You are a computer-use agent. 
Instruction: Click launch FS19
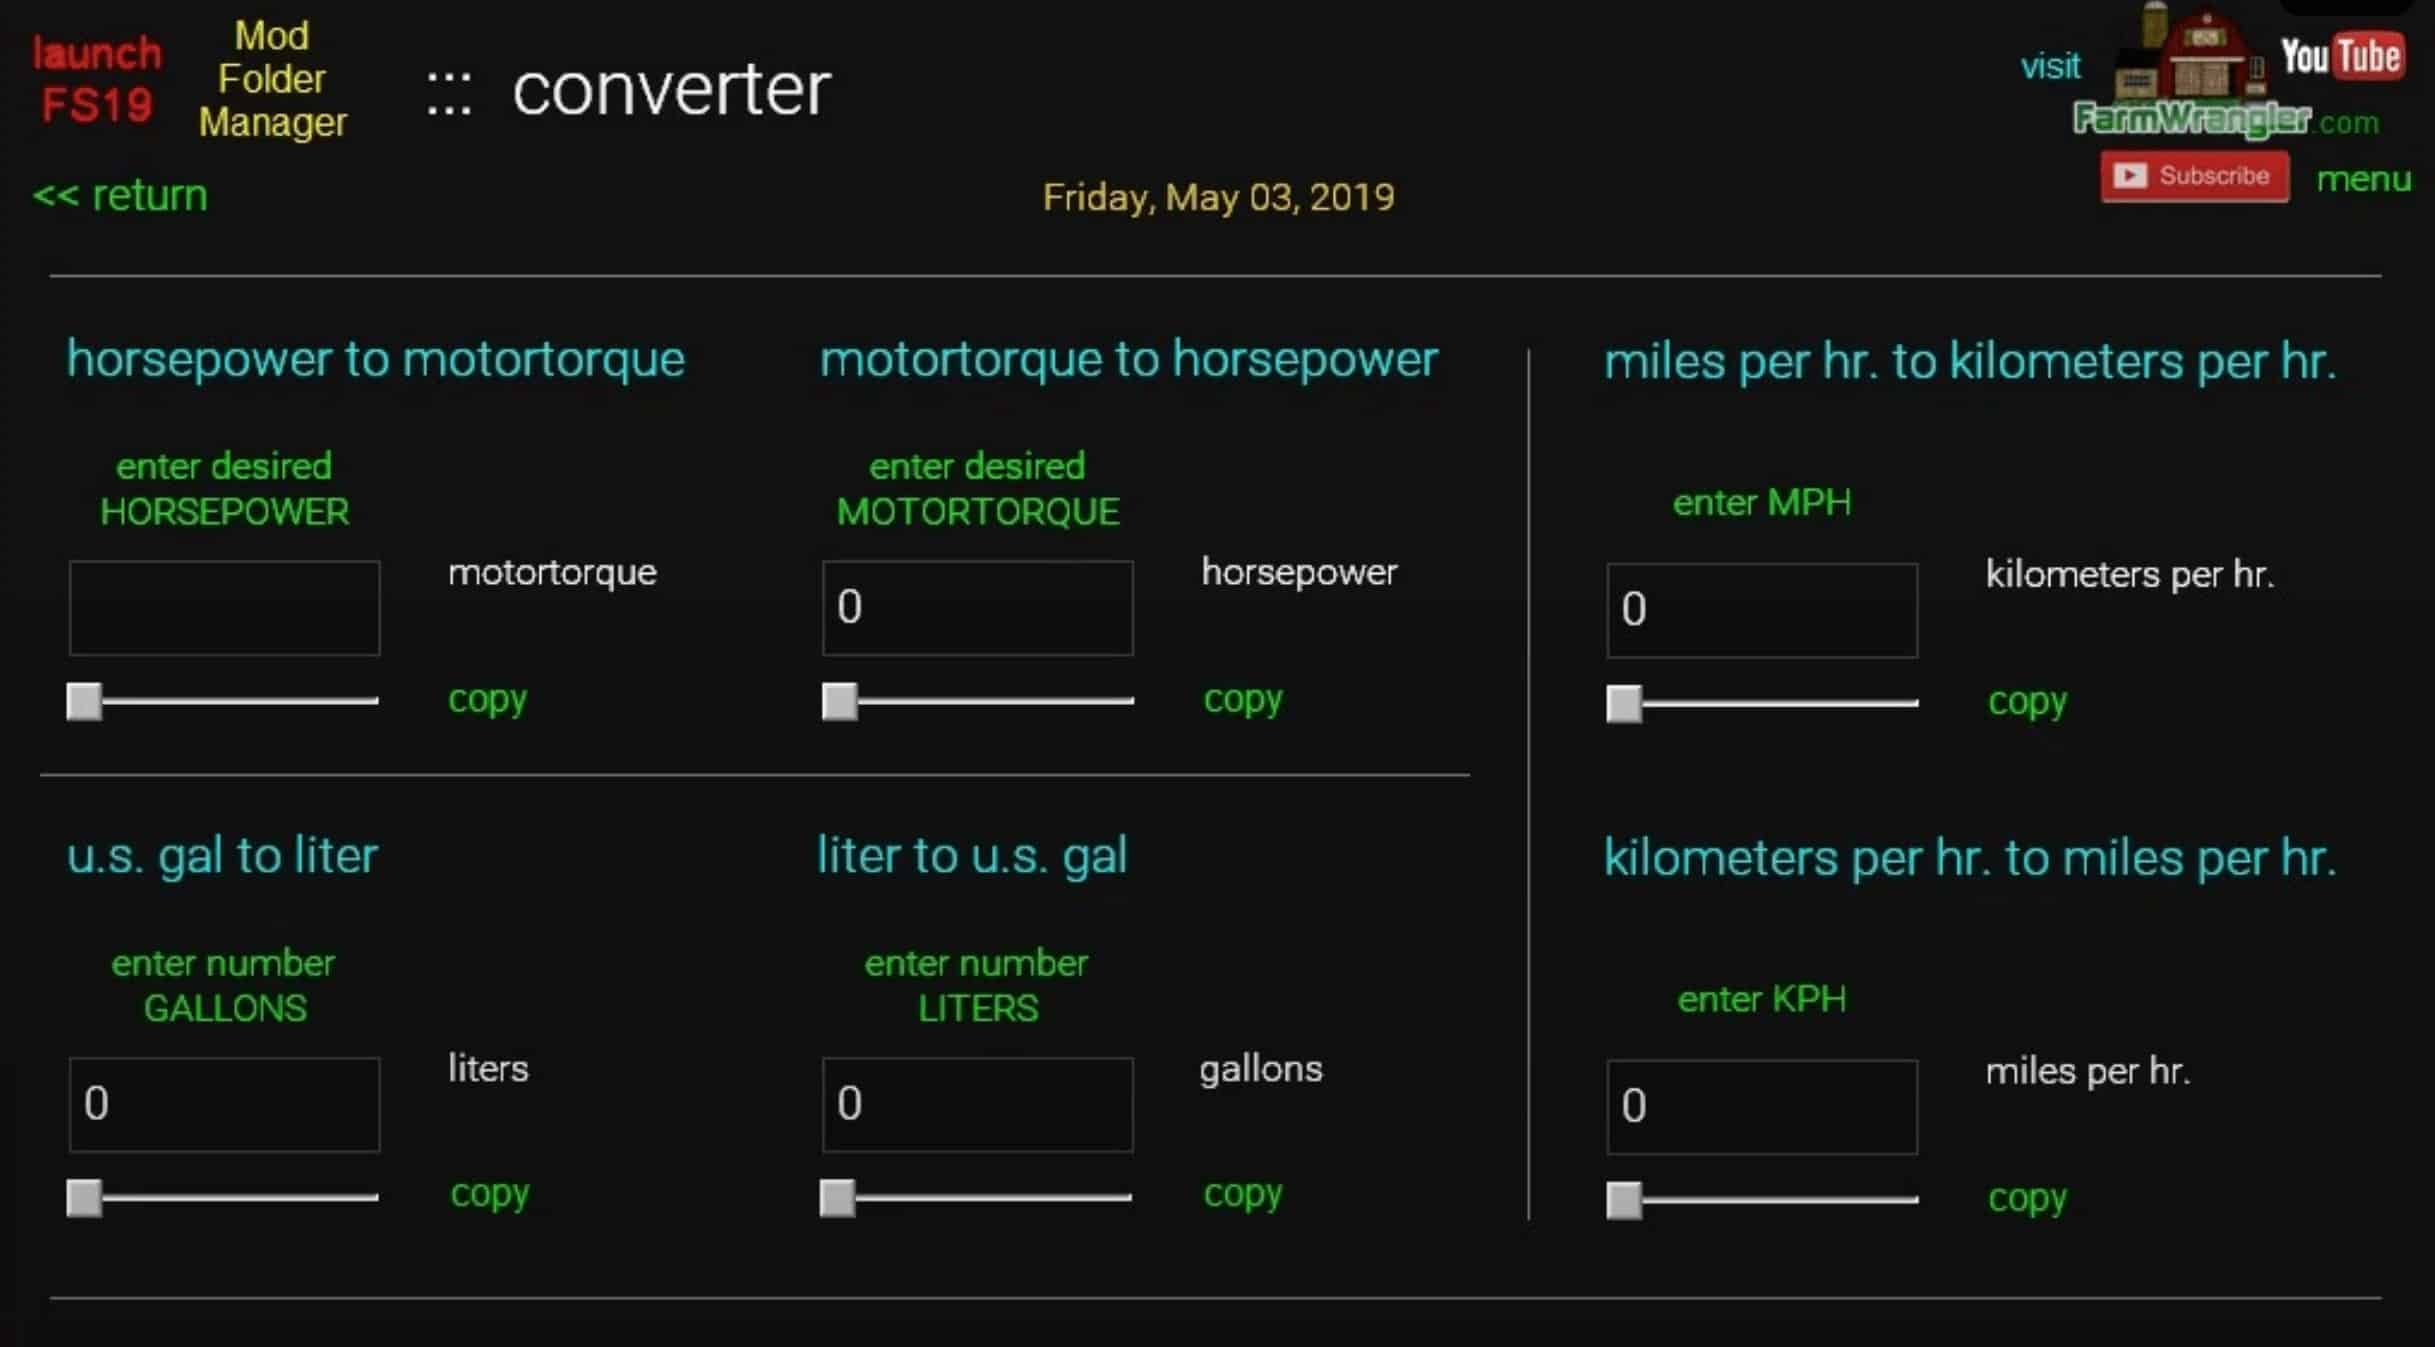pos(96,79)
